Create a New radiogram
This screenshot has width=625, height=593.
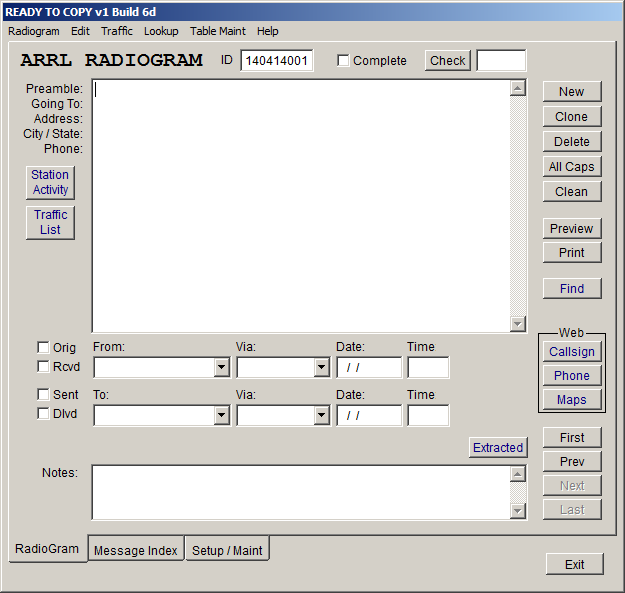572,92
